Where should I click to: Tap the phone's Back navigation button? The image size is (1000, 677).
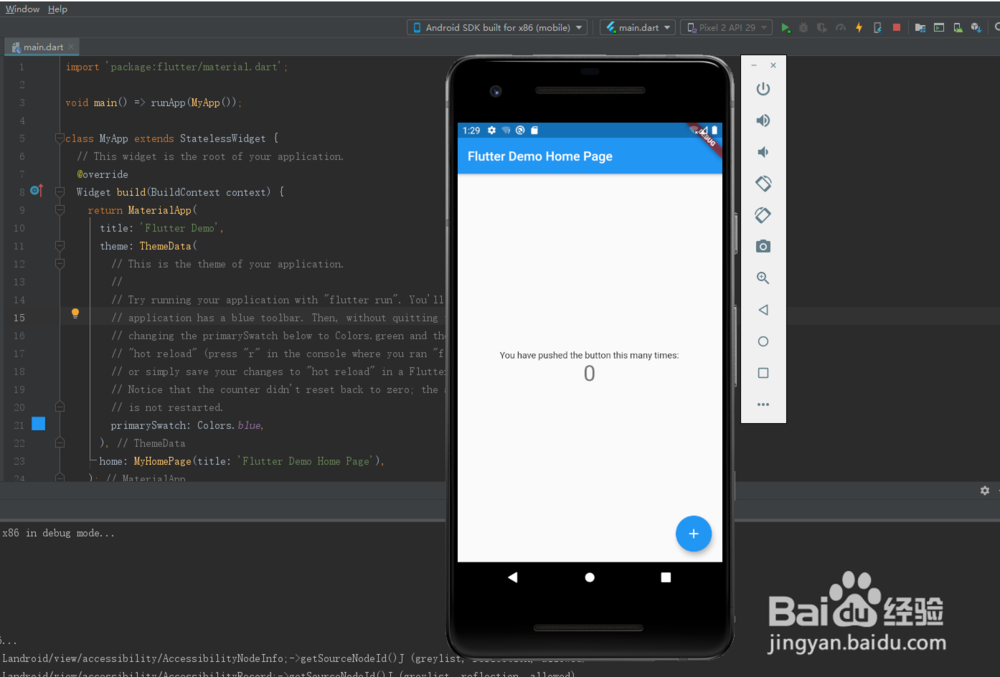click(513, 578)
